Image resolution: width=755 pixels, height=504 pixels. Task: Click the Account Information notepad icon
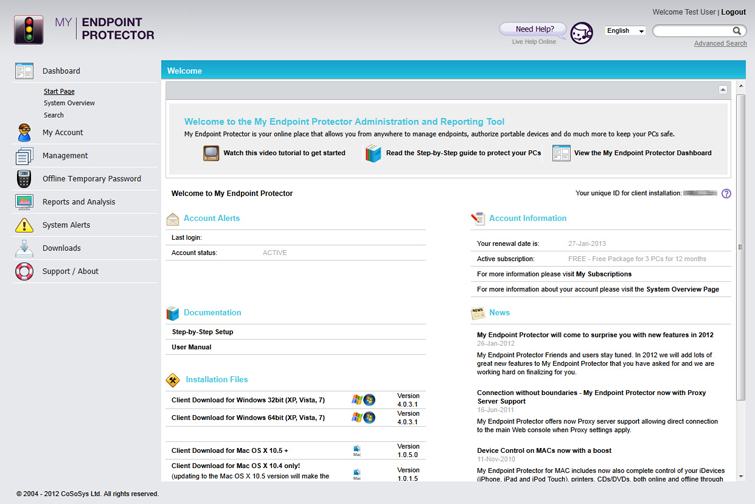[478, 219]
